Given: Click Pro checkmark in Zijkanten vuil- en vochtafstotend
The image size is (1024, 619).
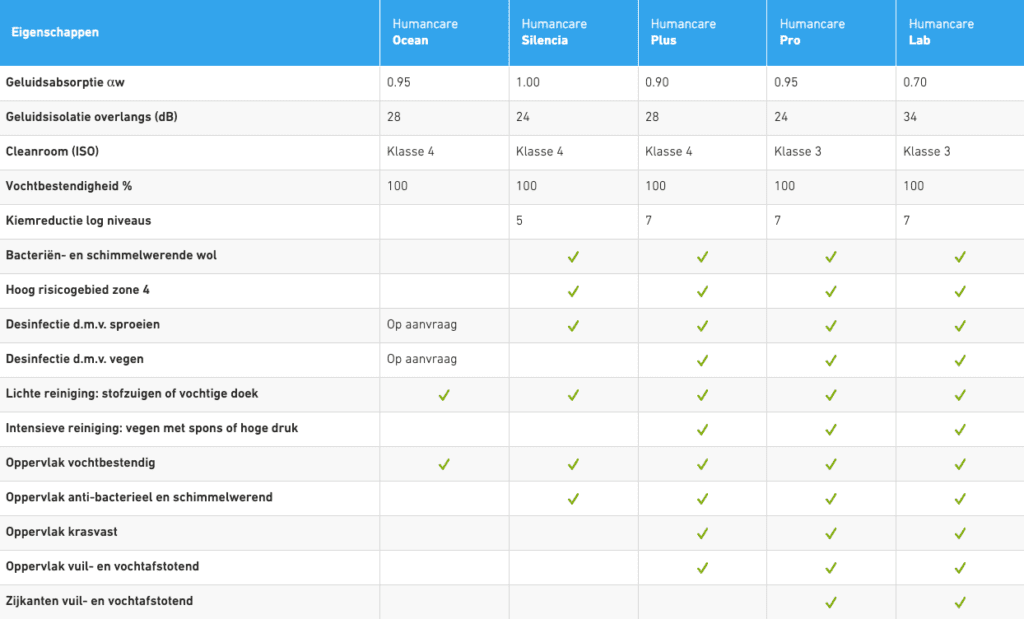Looking at the screenshot, I should pos(831,603).
